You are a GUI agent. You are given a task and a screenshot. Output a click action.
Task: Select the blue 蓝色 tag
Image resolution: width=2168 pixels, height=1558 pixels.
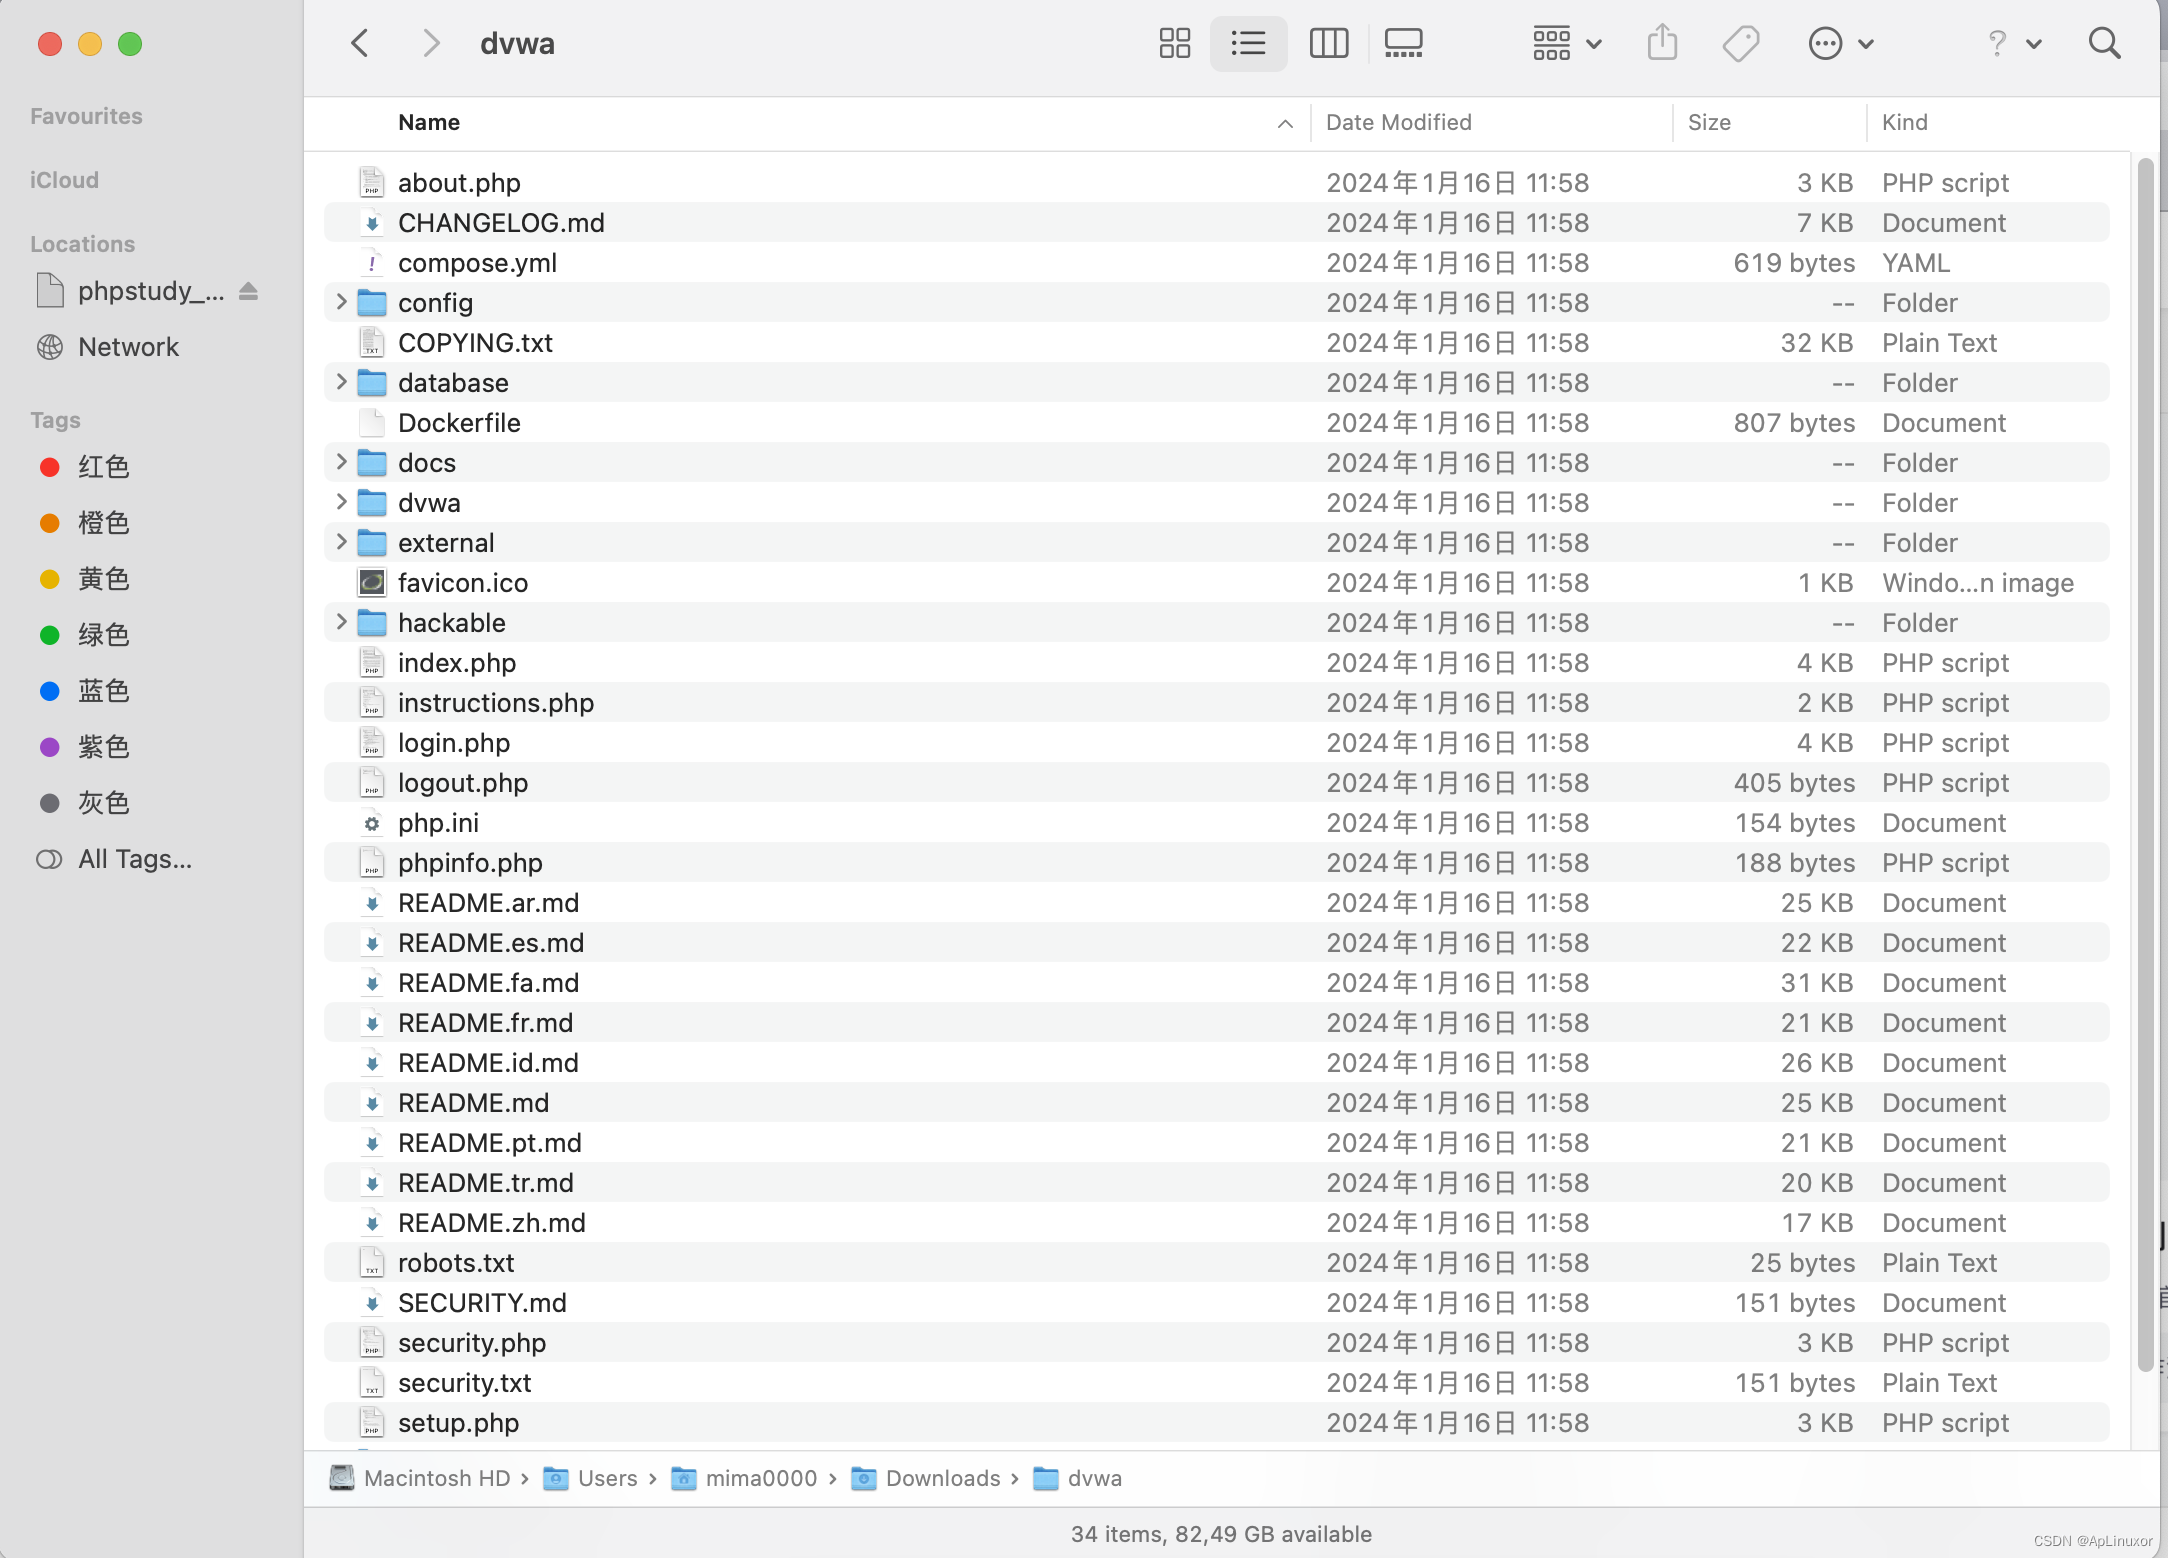[103, 691]
